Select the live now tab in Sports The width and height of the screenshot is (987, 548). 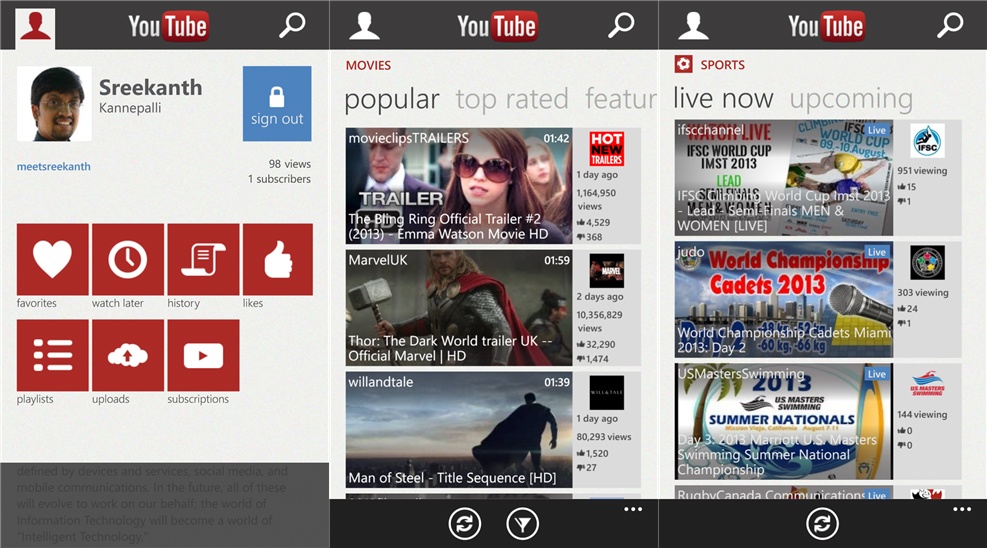[723, 98]
